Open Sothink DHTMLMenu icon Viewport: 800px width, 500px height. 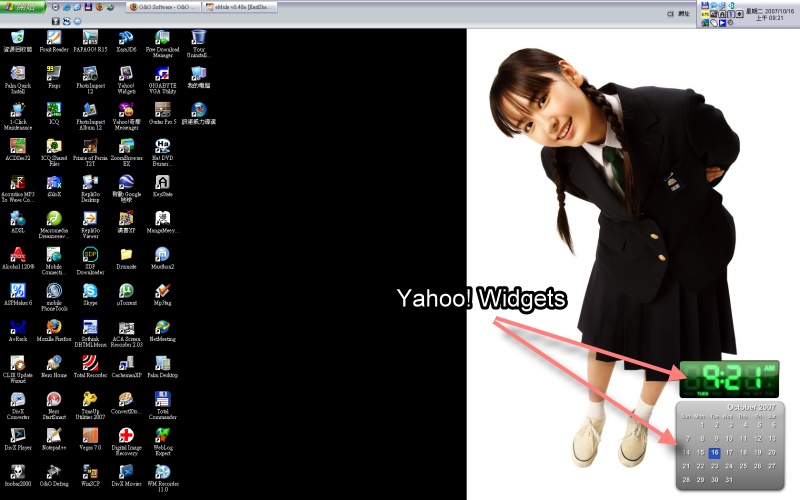pos(90,333)
